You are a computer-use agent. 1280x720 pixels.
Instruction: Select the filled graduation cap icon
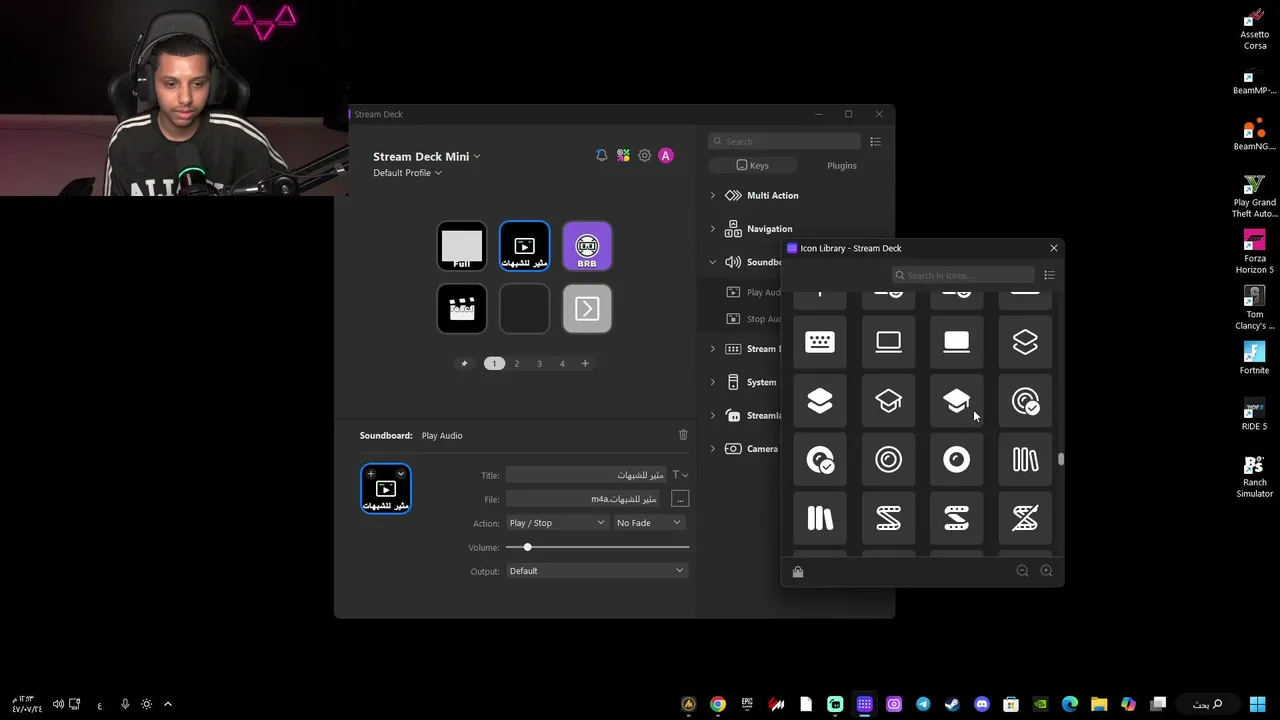(x=957, y=401)
